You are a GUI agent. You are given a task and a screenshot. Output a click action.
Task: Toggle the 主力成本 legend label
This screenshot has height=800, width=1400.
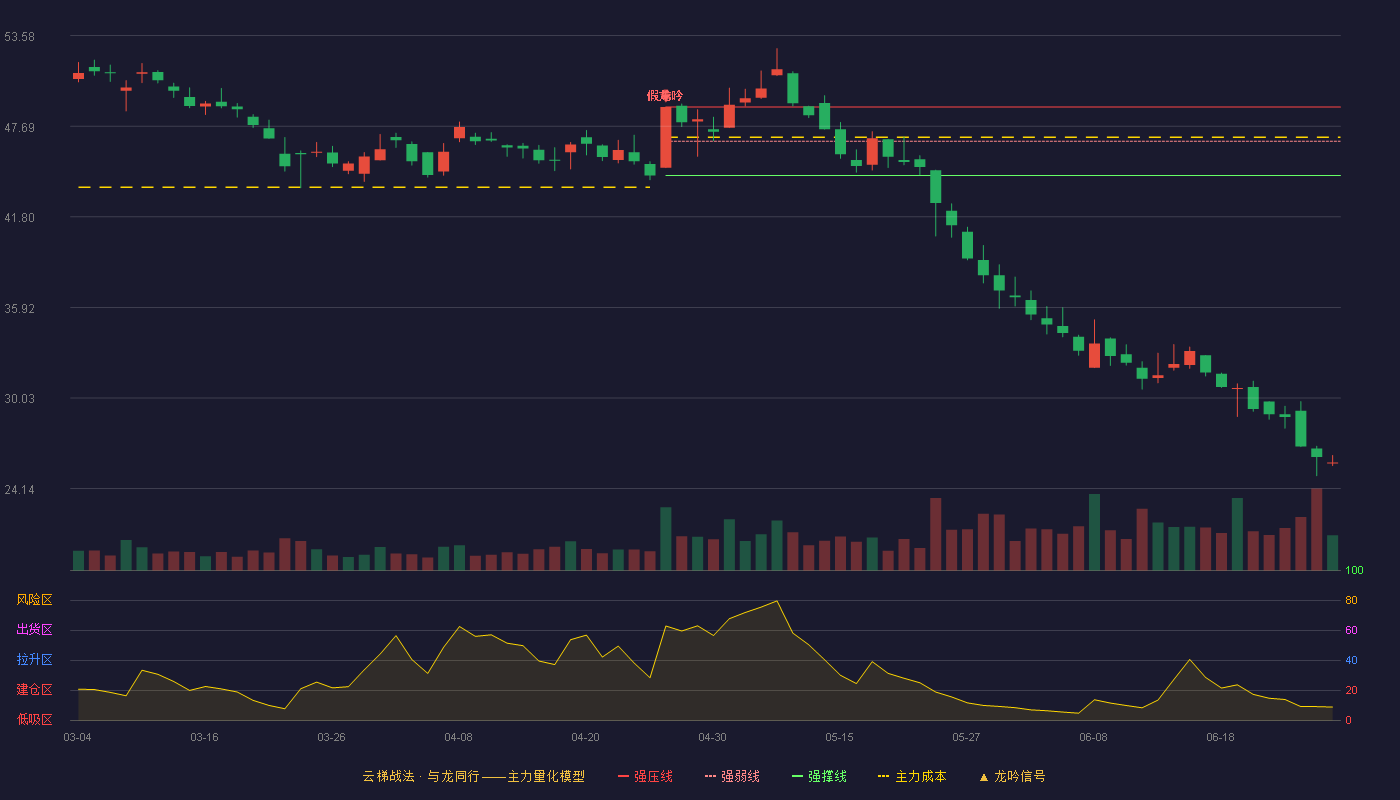[x=921, y=776]
